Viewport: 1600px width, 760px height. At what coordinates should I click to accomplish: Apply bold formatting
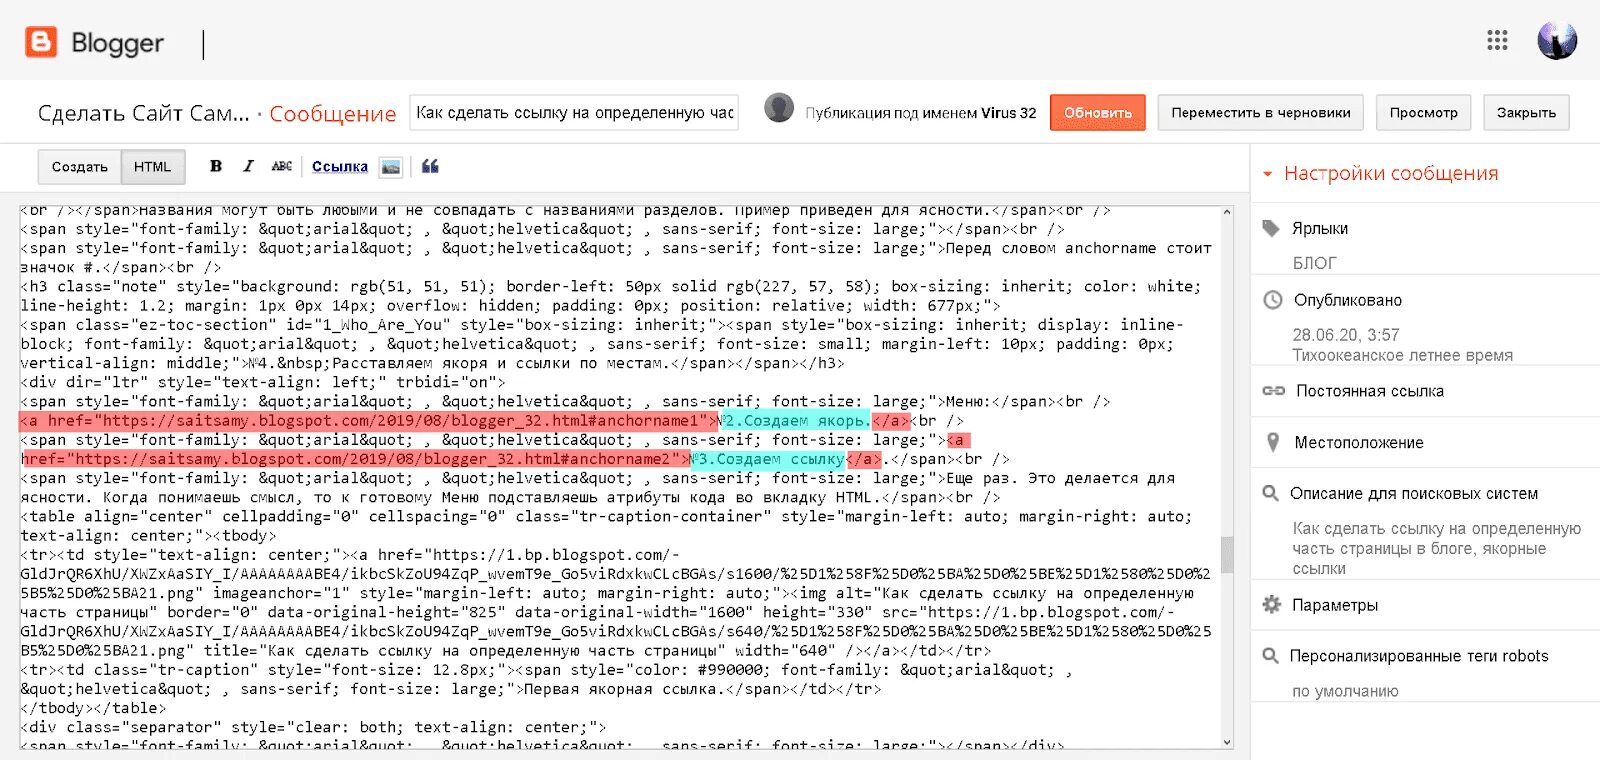pyautogui.click(x=216, y=166)
